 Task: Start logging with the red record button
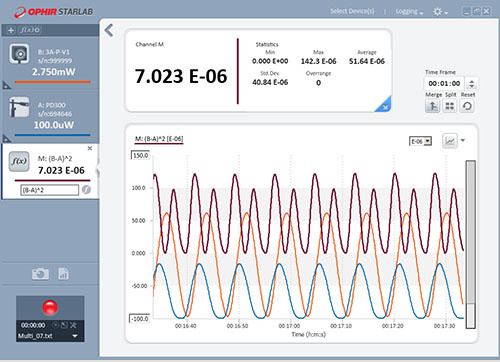pyautogui.click(x=50, y=307)
